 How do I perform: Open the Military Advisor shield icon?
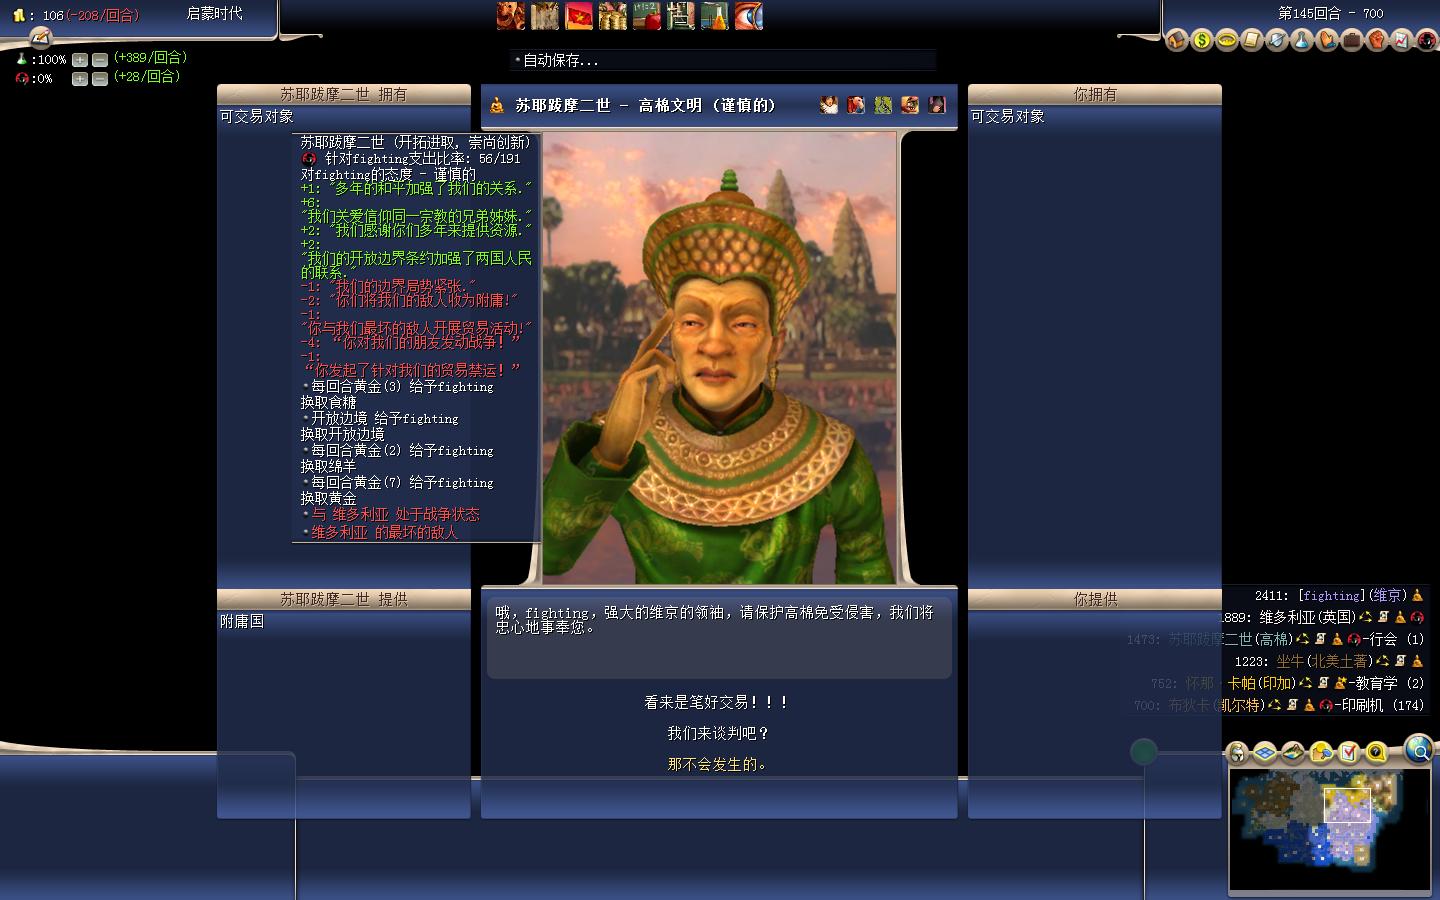[1277, 40]
